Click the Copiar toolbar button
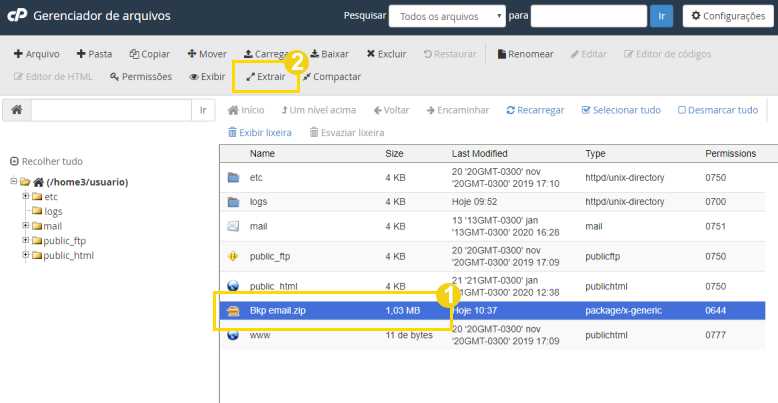The image size is (778, 403). click(149, 54)
